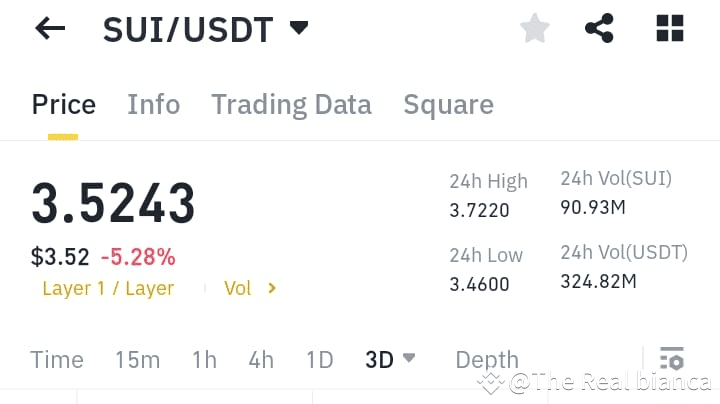
Task: Choose the 1h chart interval
Action: (204, 359)
